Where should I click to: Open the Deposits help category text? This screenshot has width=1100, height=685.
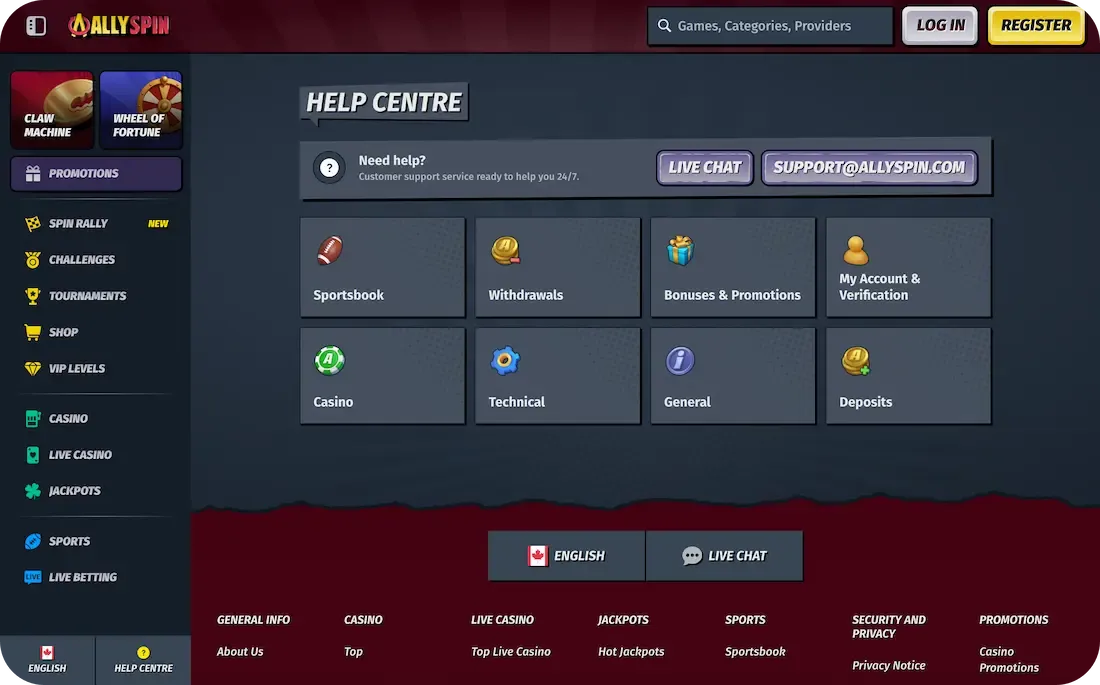[865, 402]
